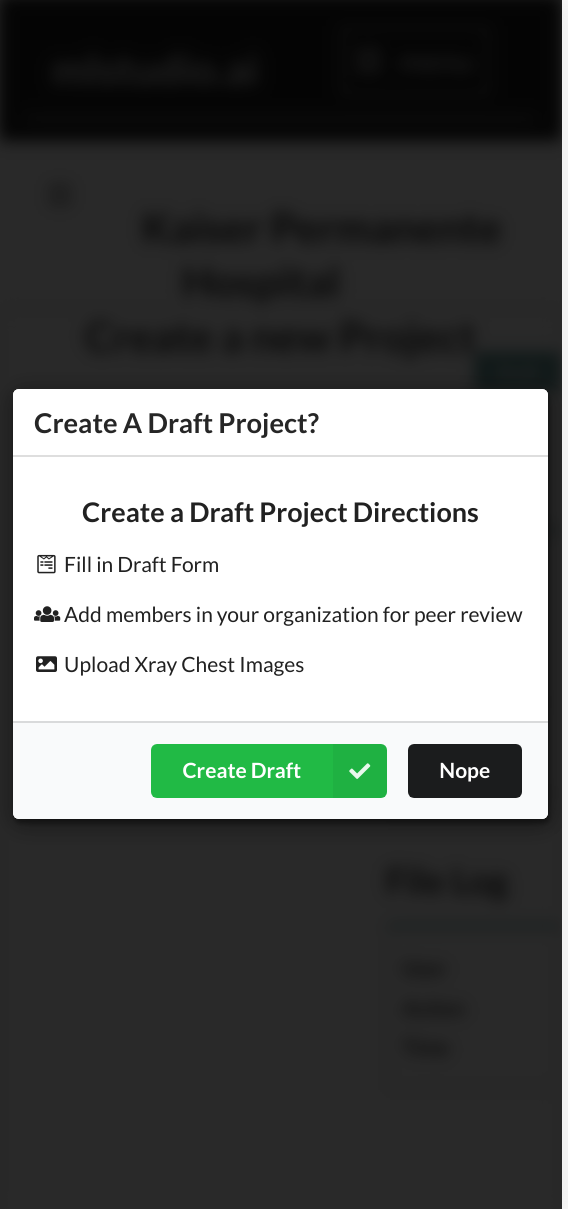Click the Create A Draft Project? modal title

(x=177, y=423)
